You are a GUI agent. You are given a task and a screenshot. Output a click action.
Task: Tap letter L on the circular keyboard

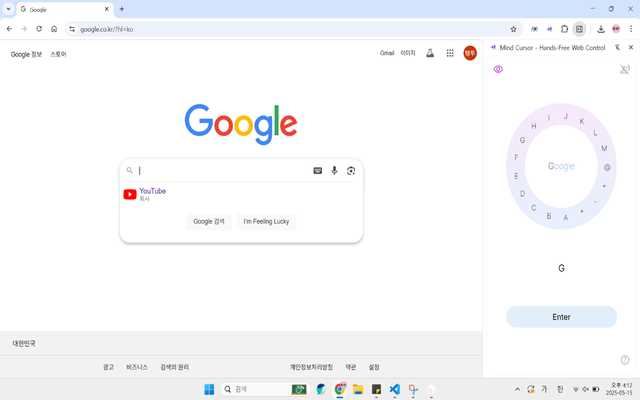click(x=595, y=132)
